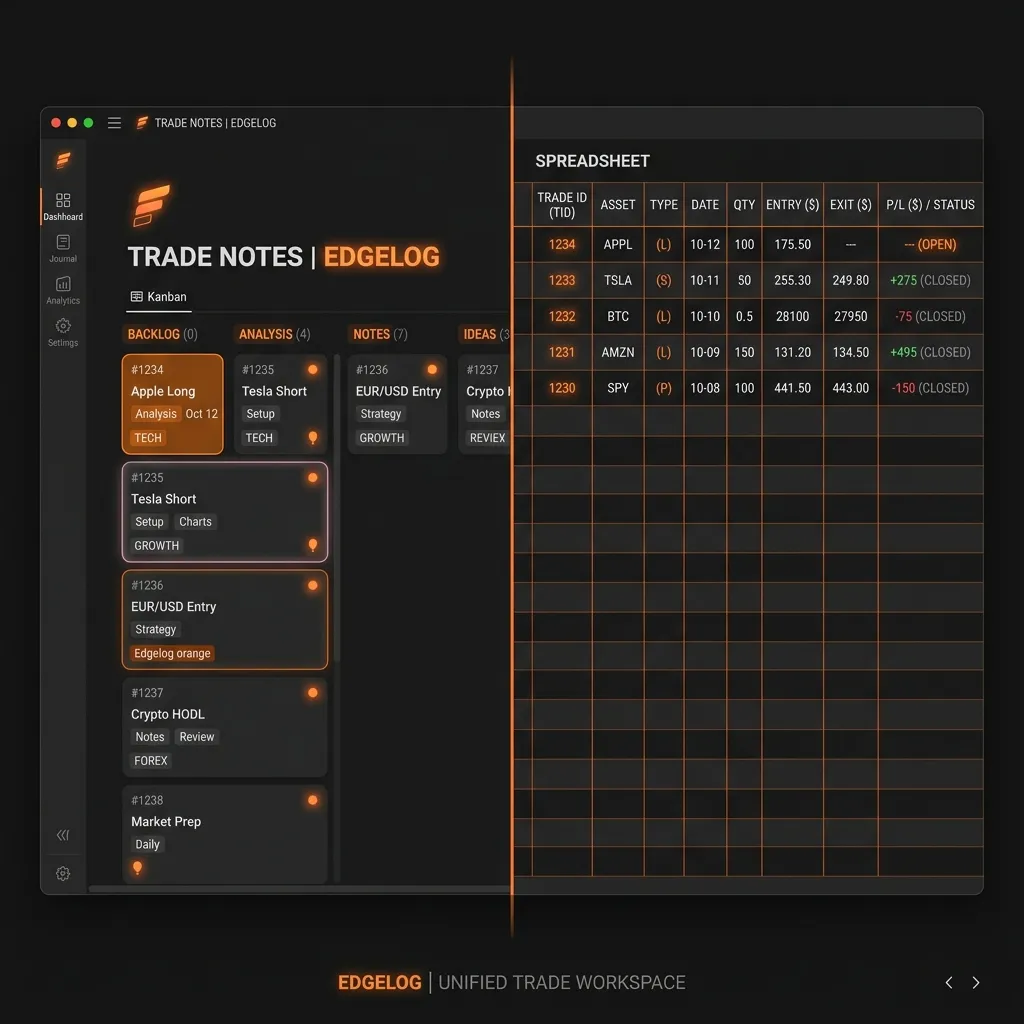Collapse the sidebar with double chevron
This screenshot has width=1024, height=1024.
(63, 835)
